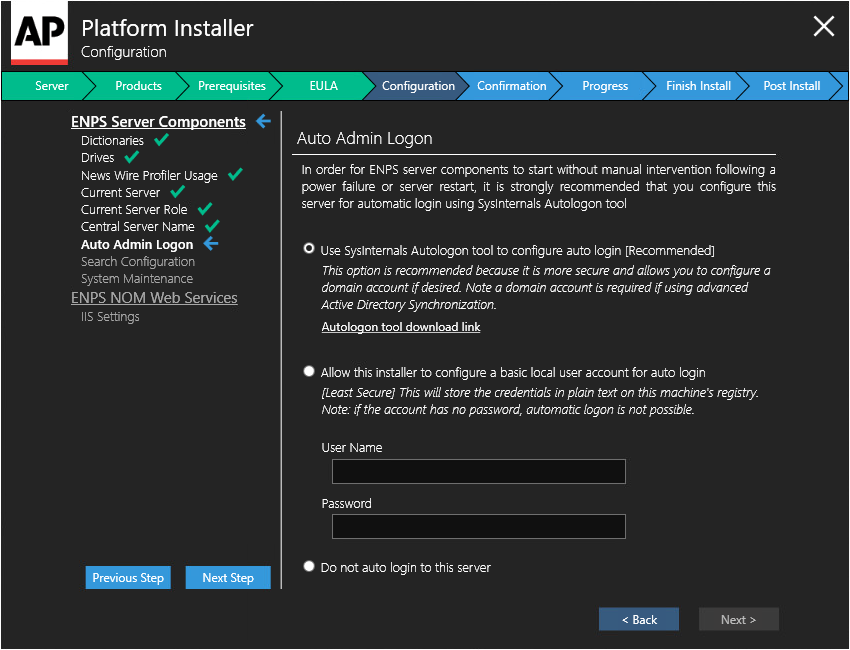Image resolution: width=850 pixels, height=650 pixels.
Task: Go to the Prerequisites step tab
Action: [x=231, y=86]
